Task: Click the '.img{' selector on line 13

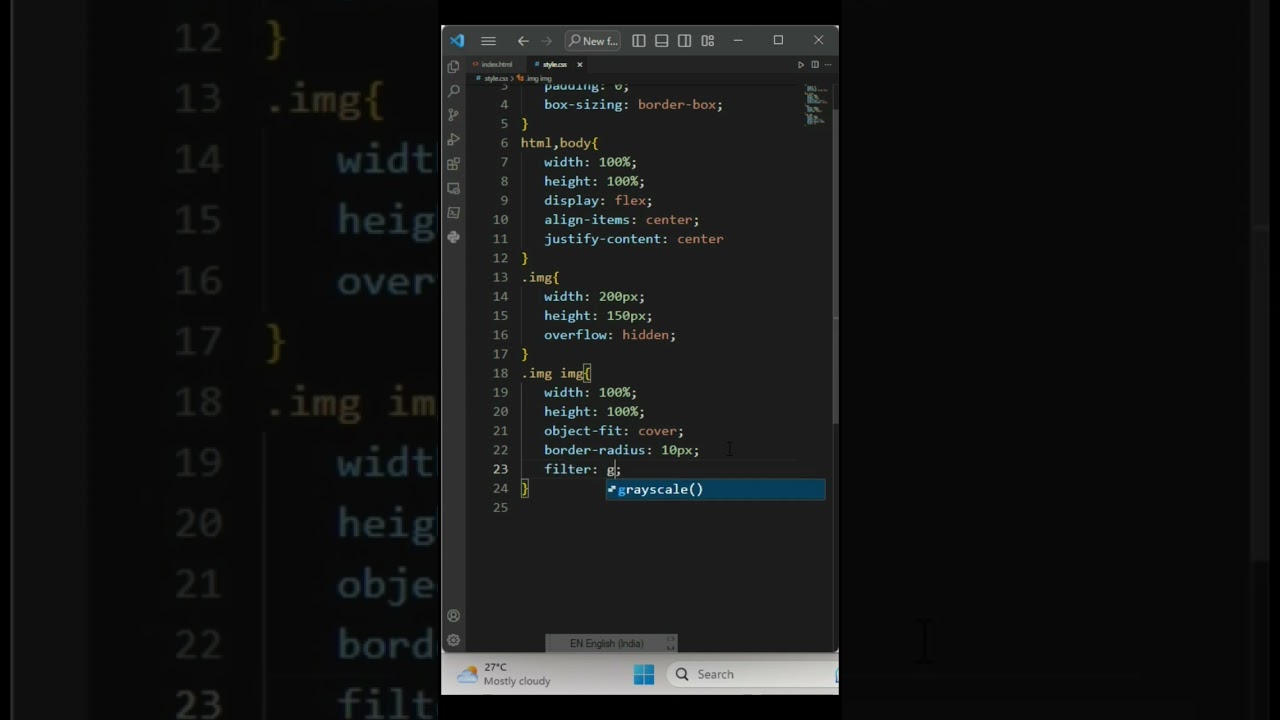Action: point(540,277)
